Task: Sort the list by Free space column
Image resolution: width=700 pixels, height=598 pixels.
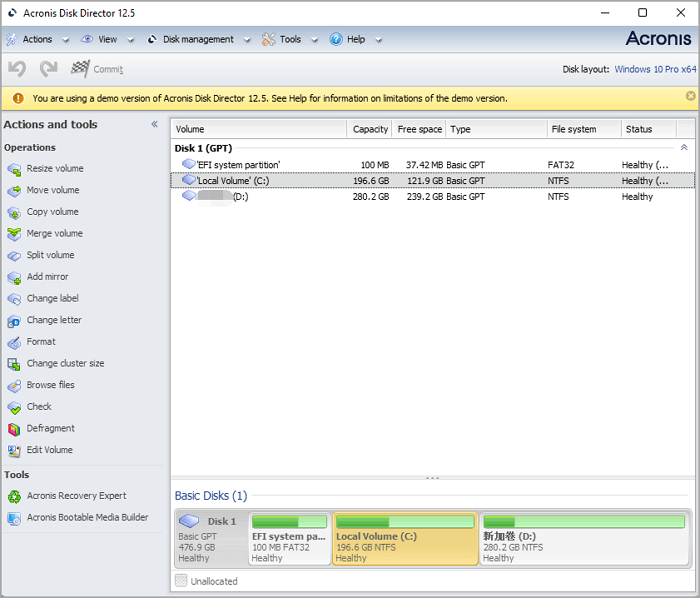Action: [419, 129]
